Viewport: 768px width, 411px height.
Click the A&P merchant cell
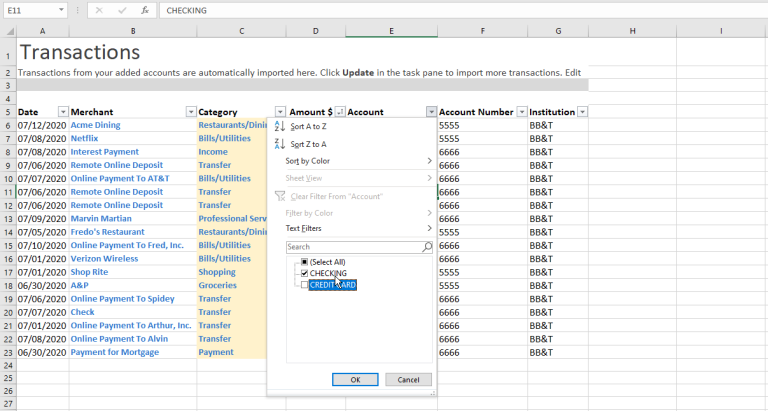coord(79,286)
